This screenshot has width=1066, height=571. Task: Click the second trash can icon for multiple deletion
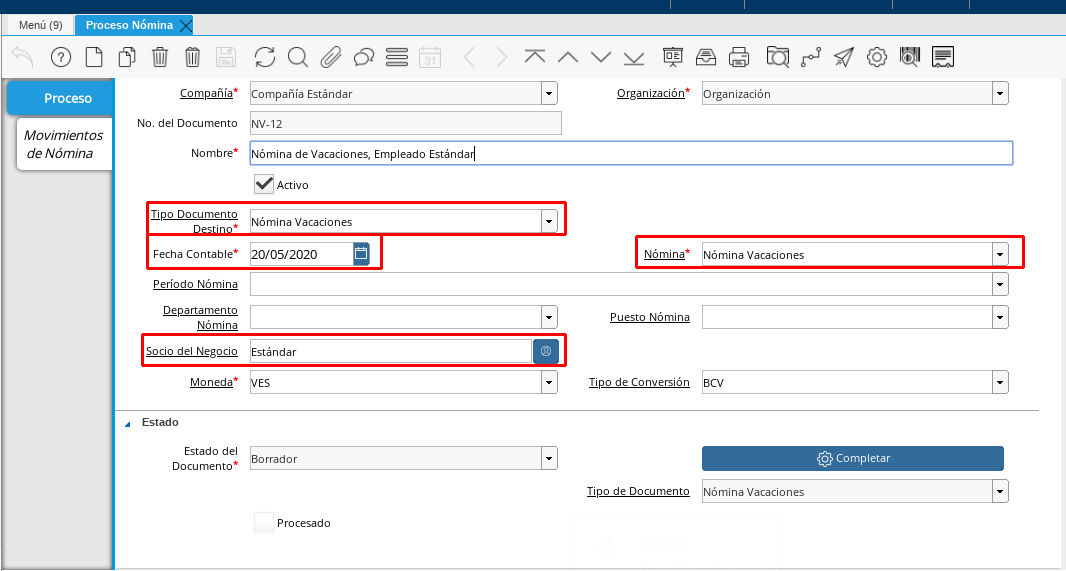192,57
